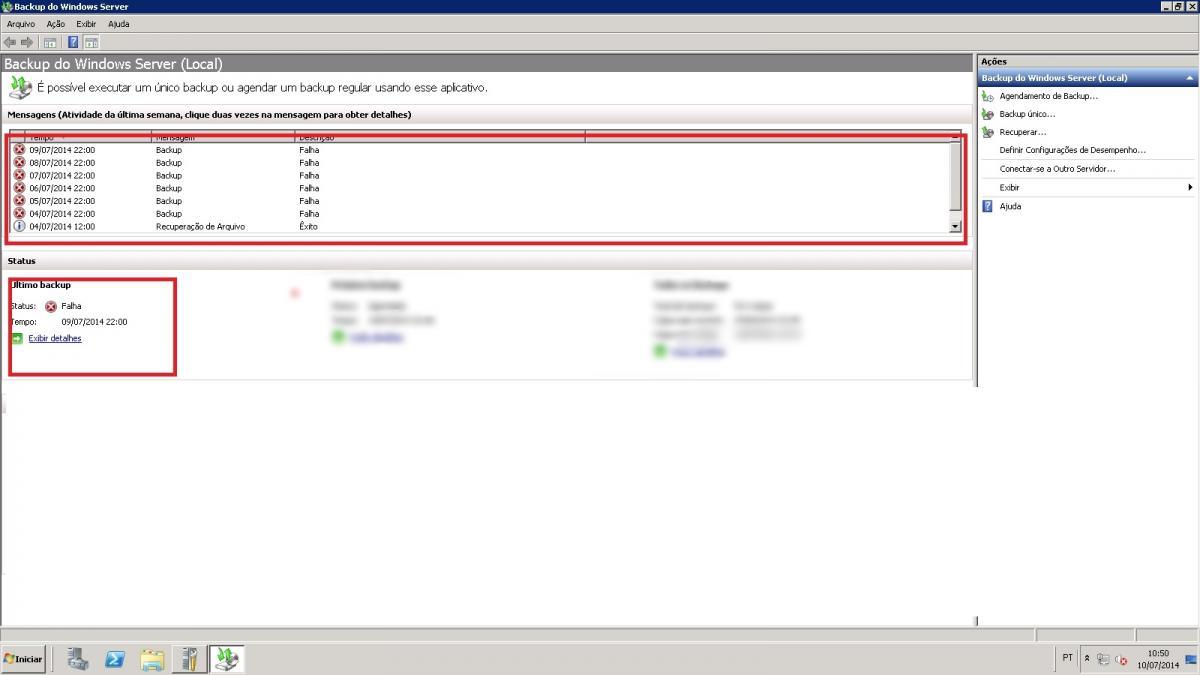The image size is (1200, 675).
Task: Select the 06/07/2014 22:00 time cell
Action: 62,188
